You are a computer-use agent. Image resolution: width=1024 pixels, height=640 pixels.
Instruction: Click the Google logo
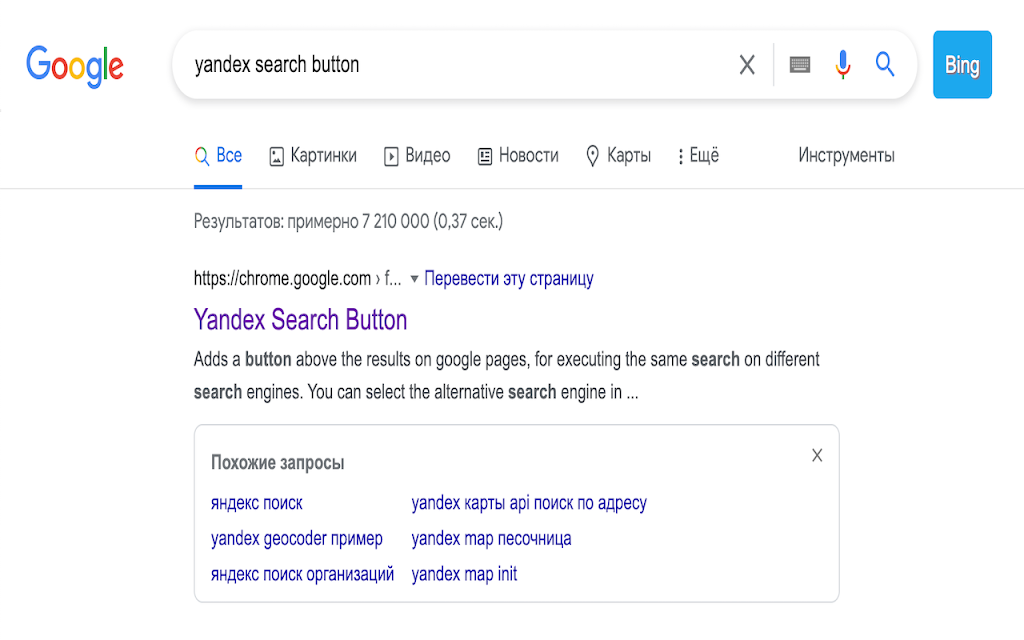click(75, 65)
